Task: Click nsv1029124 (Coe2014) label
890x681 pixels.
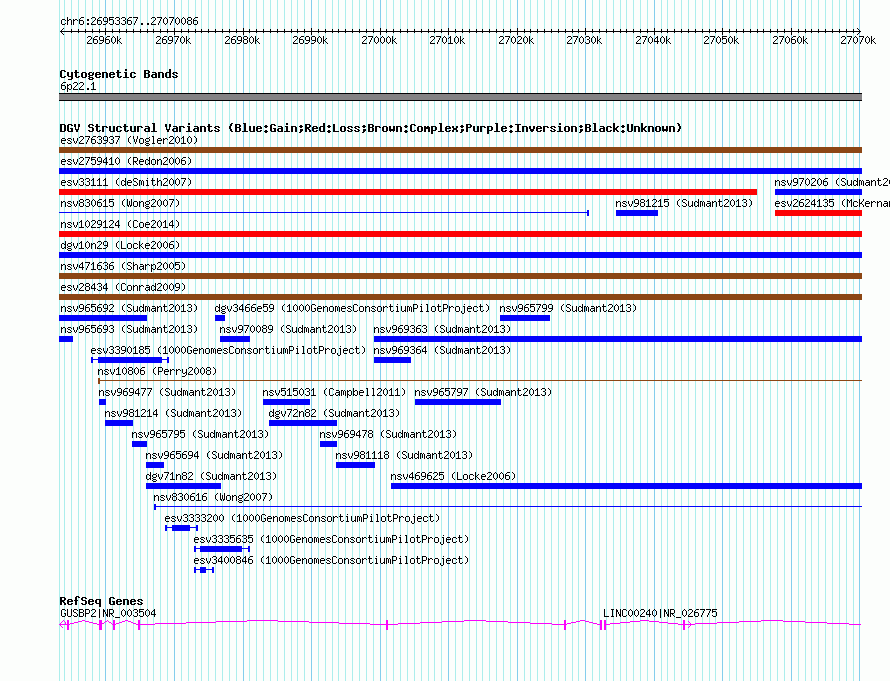Action: tap(120, 224)
